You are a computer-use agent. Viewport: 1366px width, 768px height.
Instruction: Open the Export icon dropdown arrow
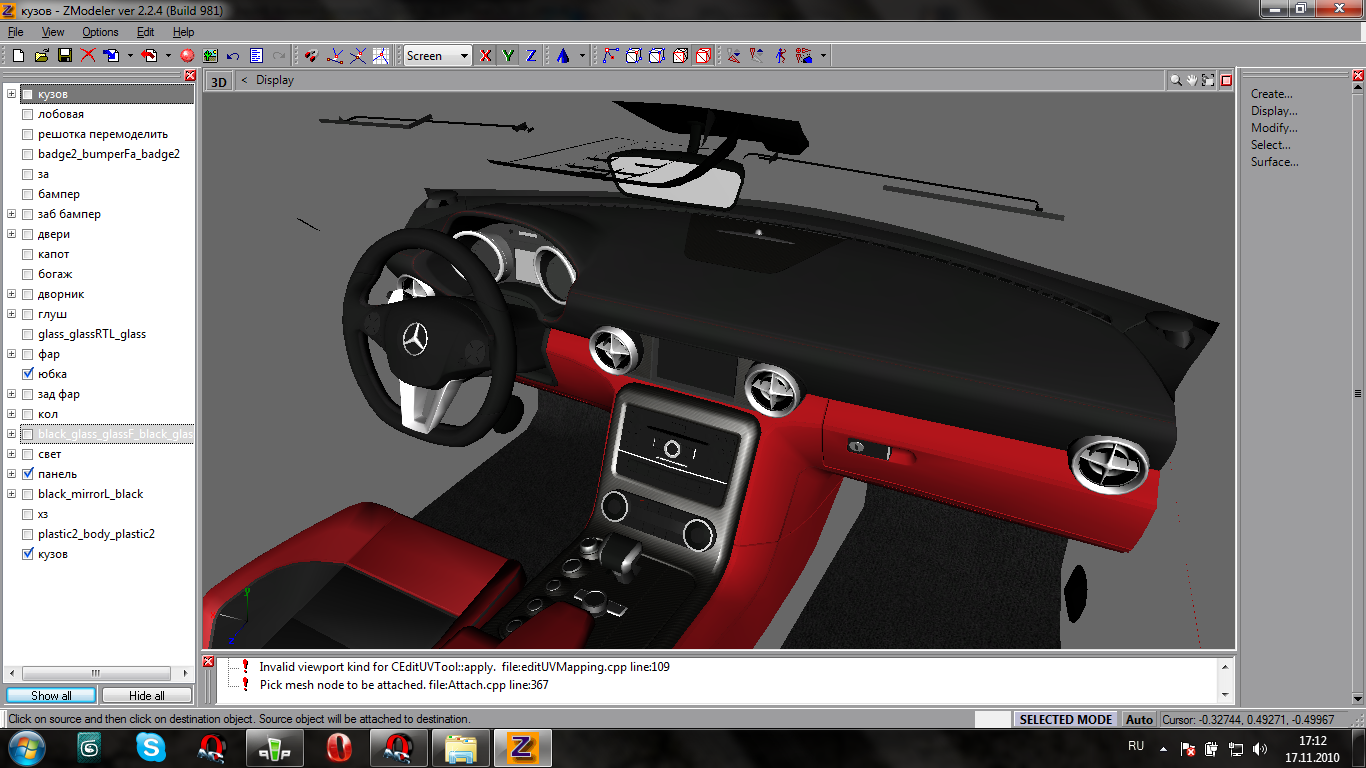168,56
